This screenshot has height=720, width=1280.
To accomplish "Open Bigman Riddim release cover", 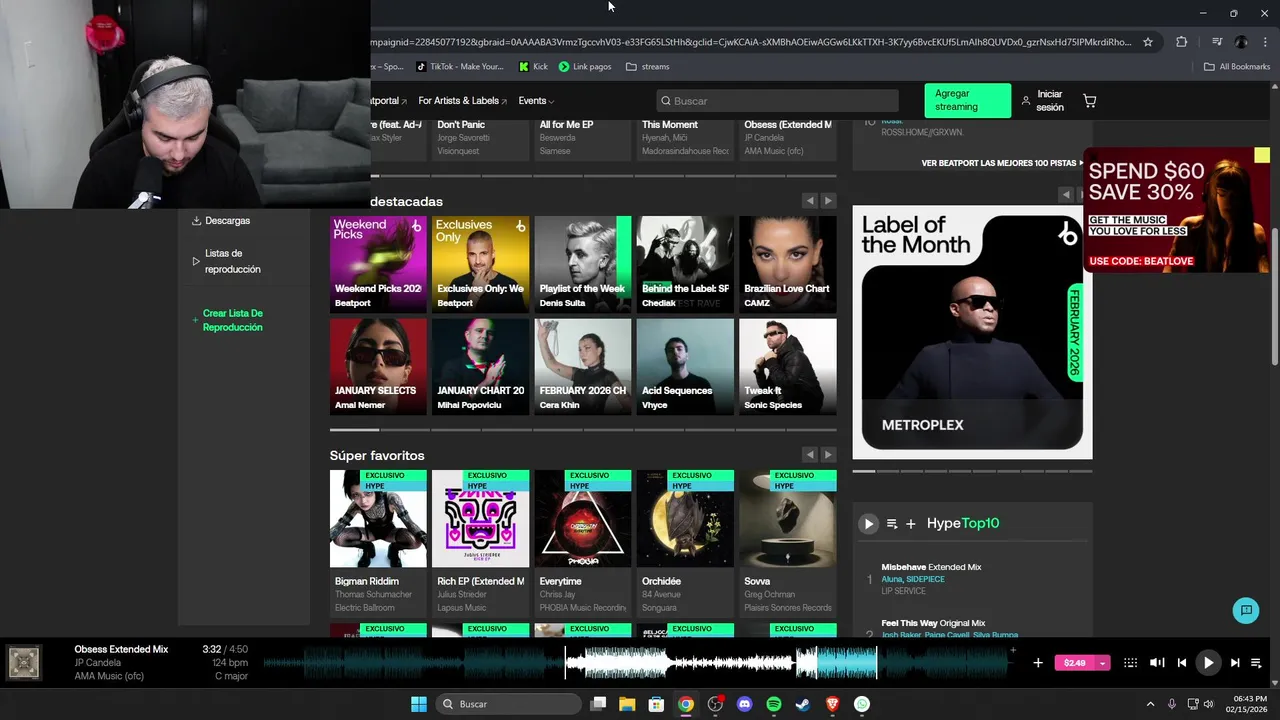I will tap(378, 518).
